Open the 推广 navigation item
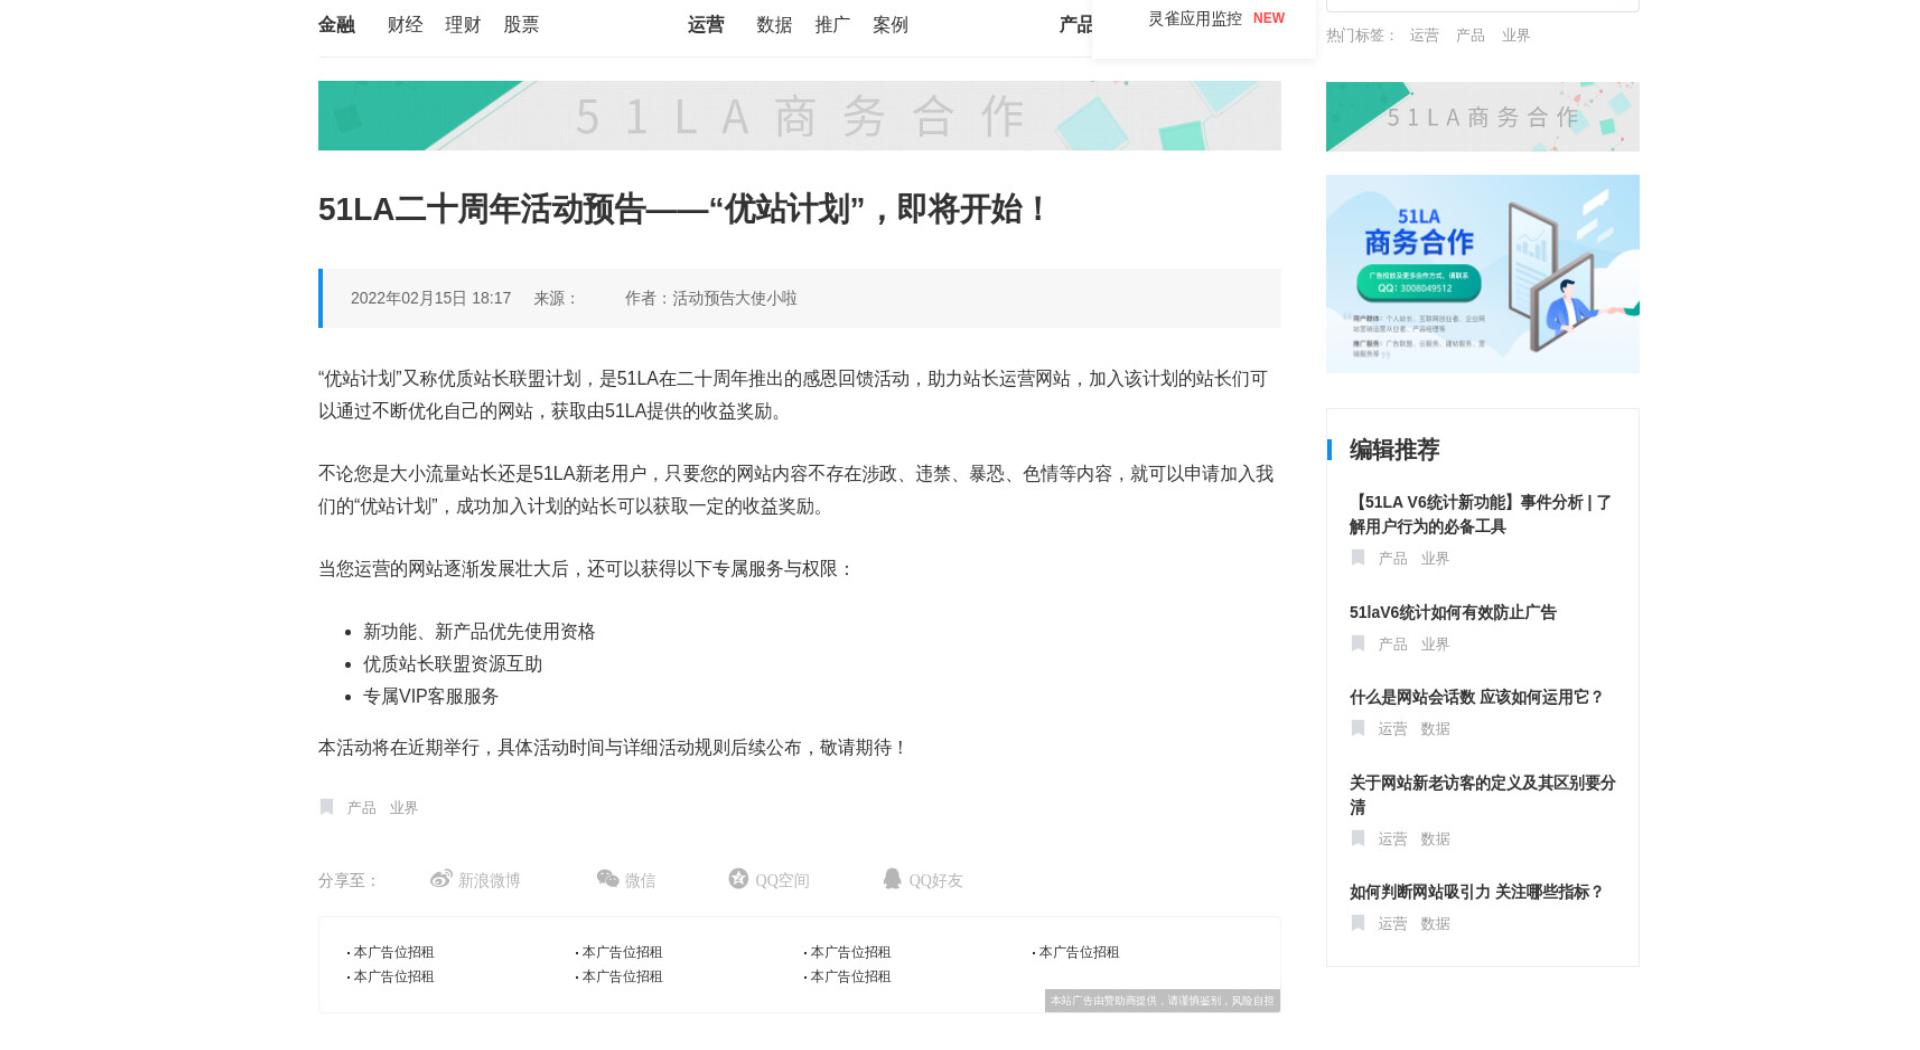Viewport: 1920px width, 1050px height. coord(832,25)
